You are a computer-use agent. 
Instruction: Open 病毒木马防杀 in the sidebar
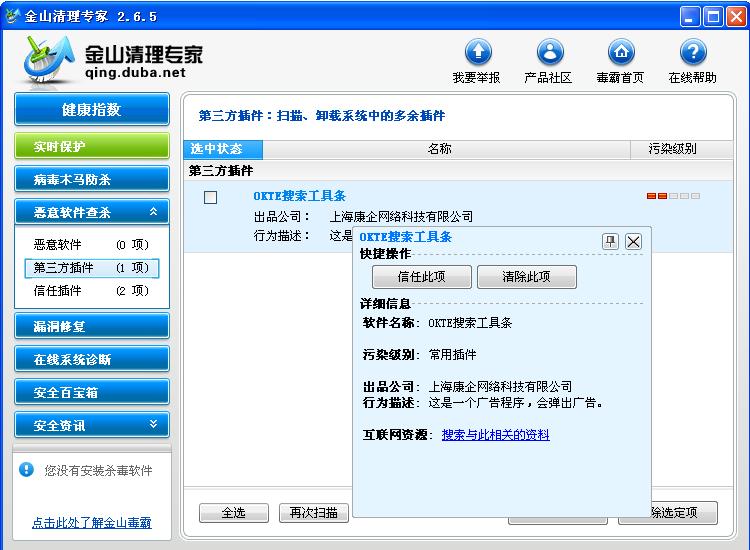pos(92,179)
